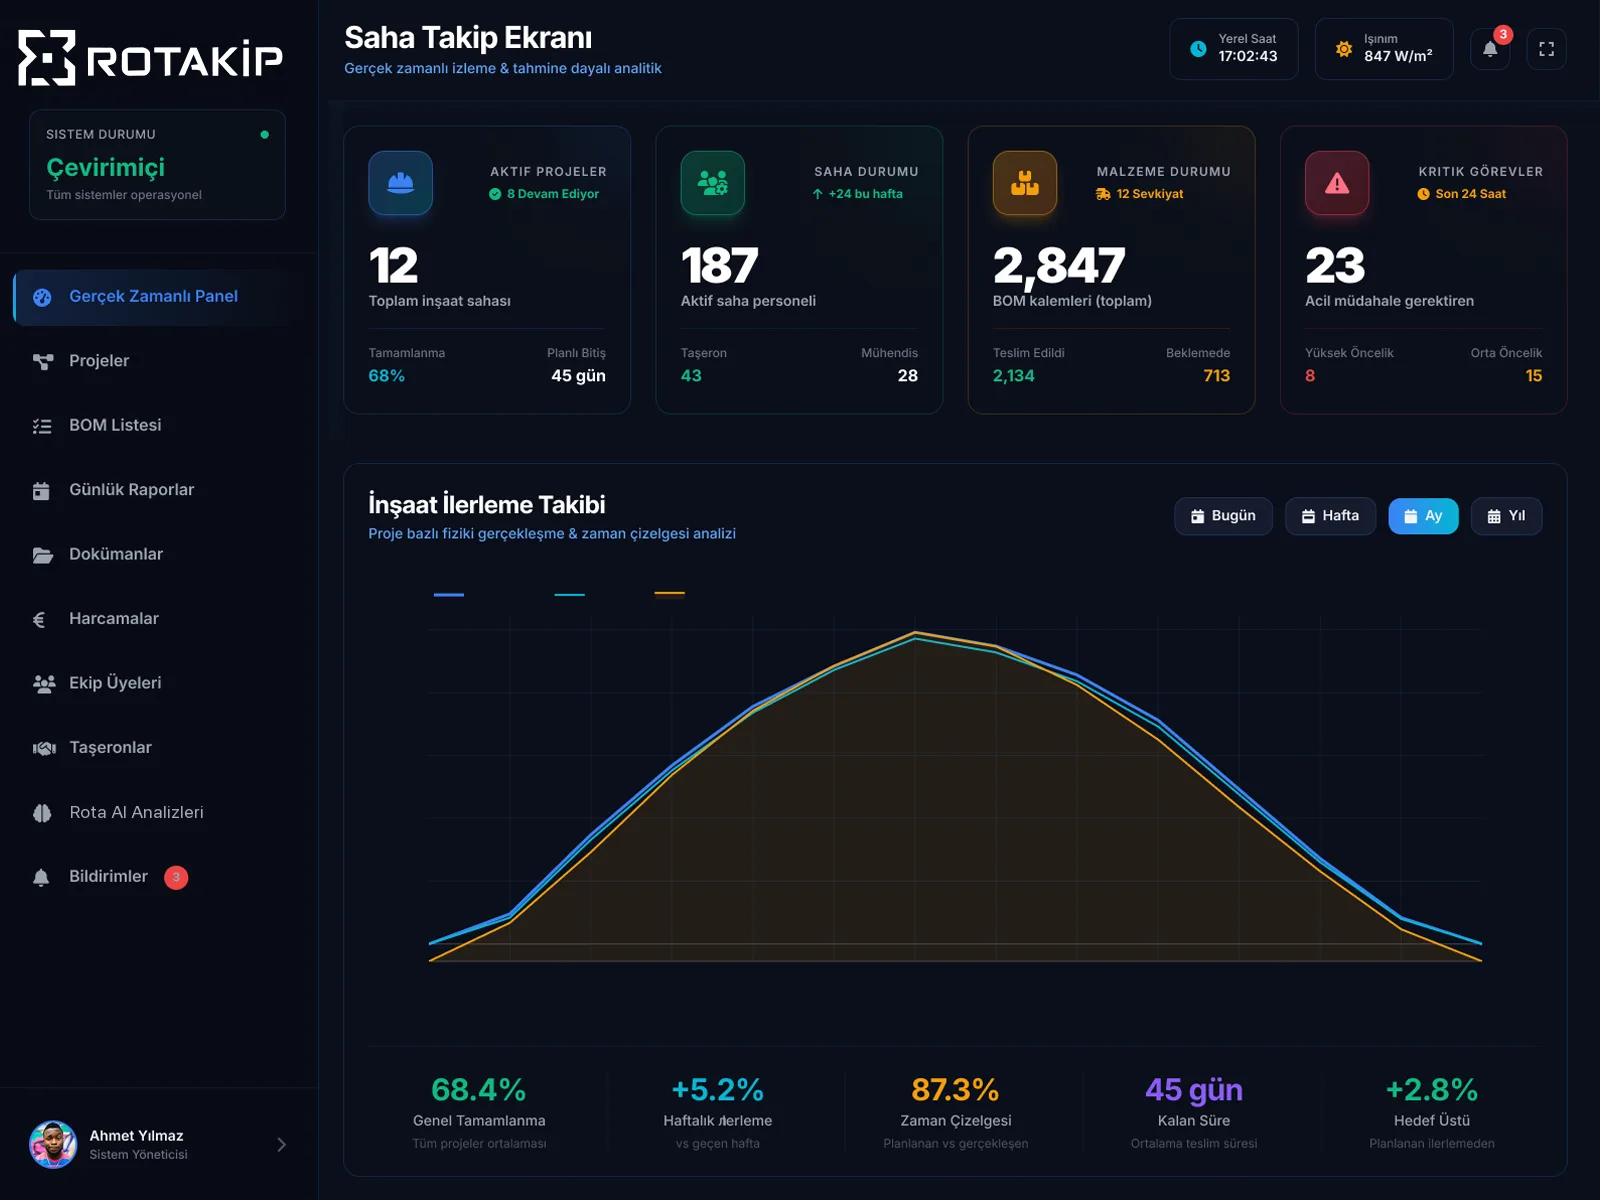Toggle the cyan chart legend series
The image size is (1600, 1200).
(569, 594)
